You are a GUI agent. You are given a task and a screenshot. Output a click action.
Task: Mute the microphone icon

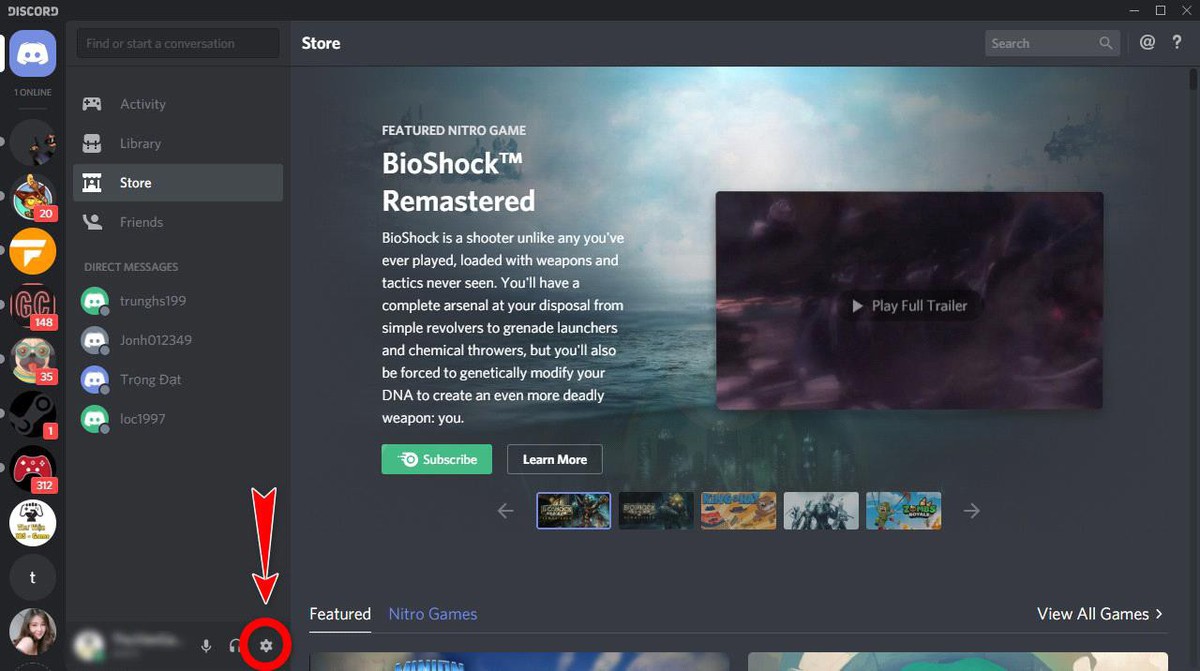206,646
